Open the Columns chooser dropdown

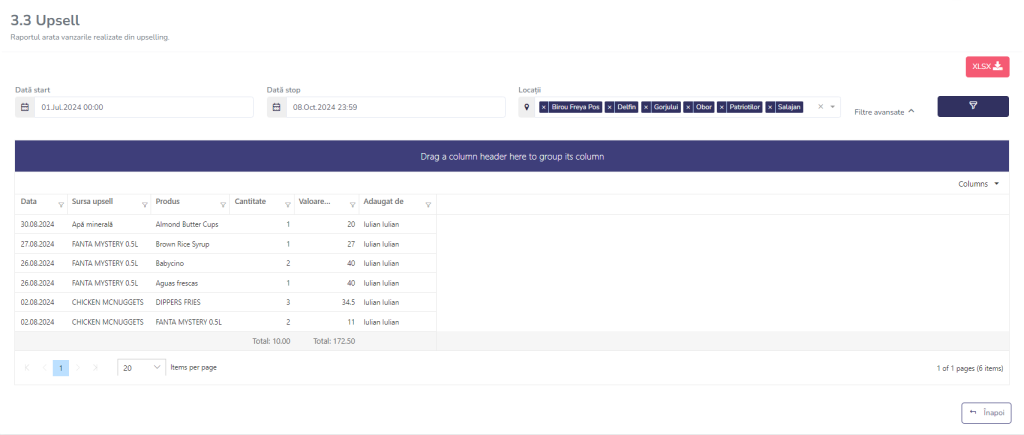pyautogui.click(x=978, y=184)
